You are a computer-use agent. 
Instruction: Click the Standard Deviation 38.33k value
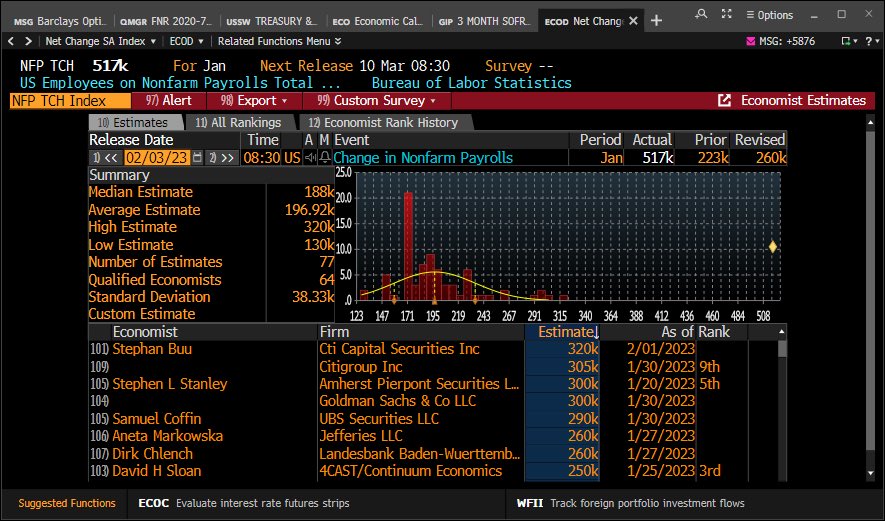(313, 297)
